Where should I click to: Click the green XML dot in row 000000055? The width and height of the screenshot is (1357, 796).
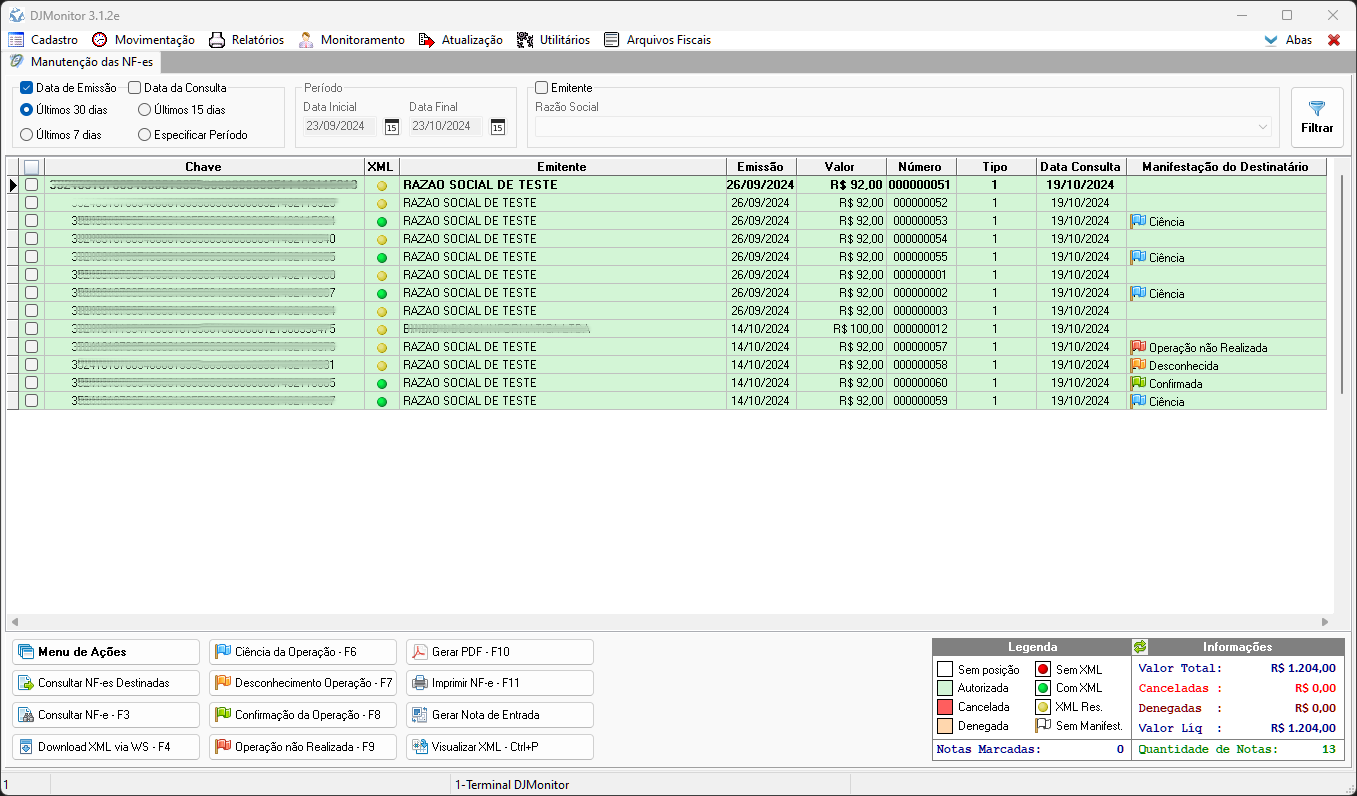click(x=381, y=258)
